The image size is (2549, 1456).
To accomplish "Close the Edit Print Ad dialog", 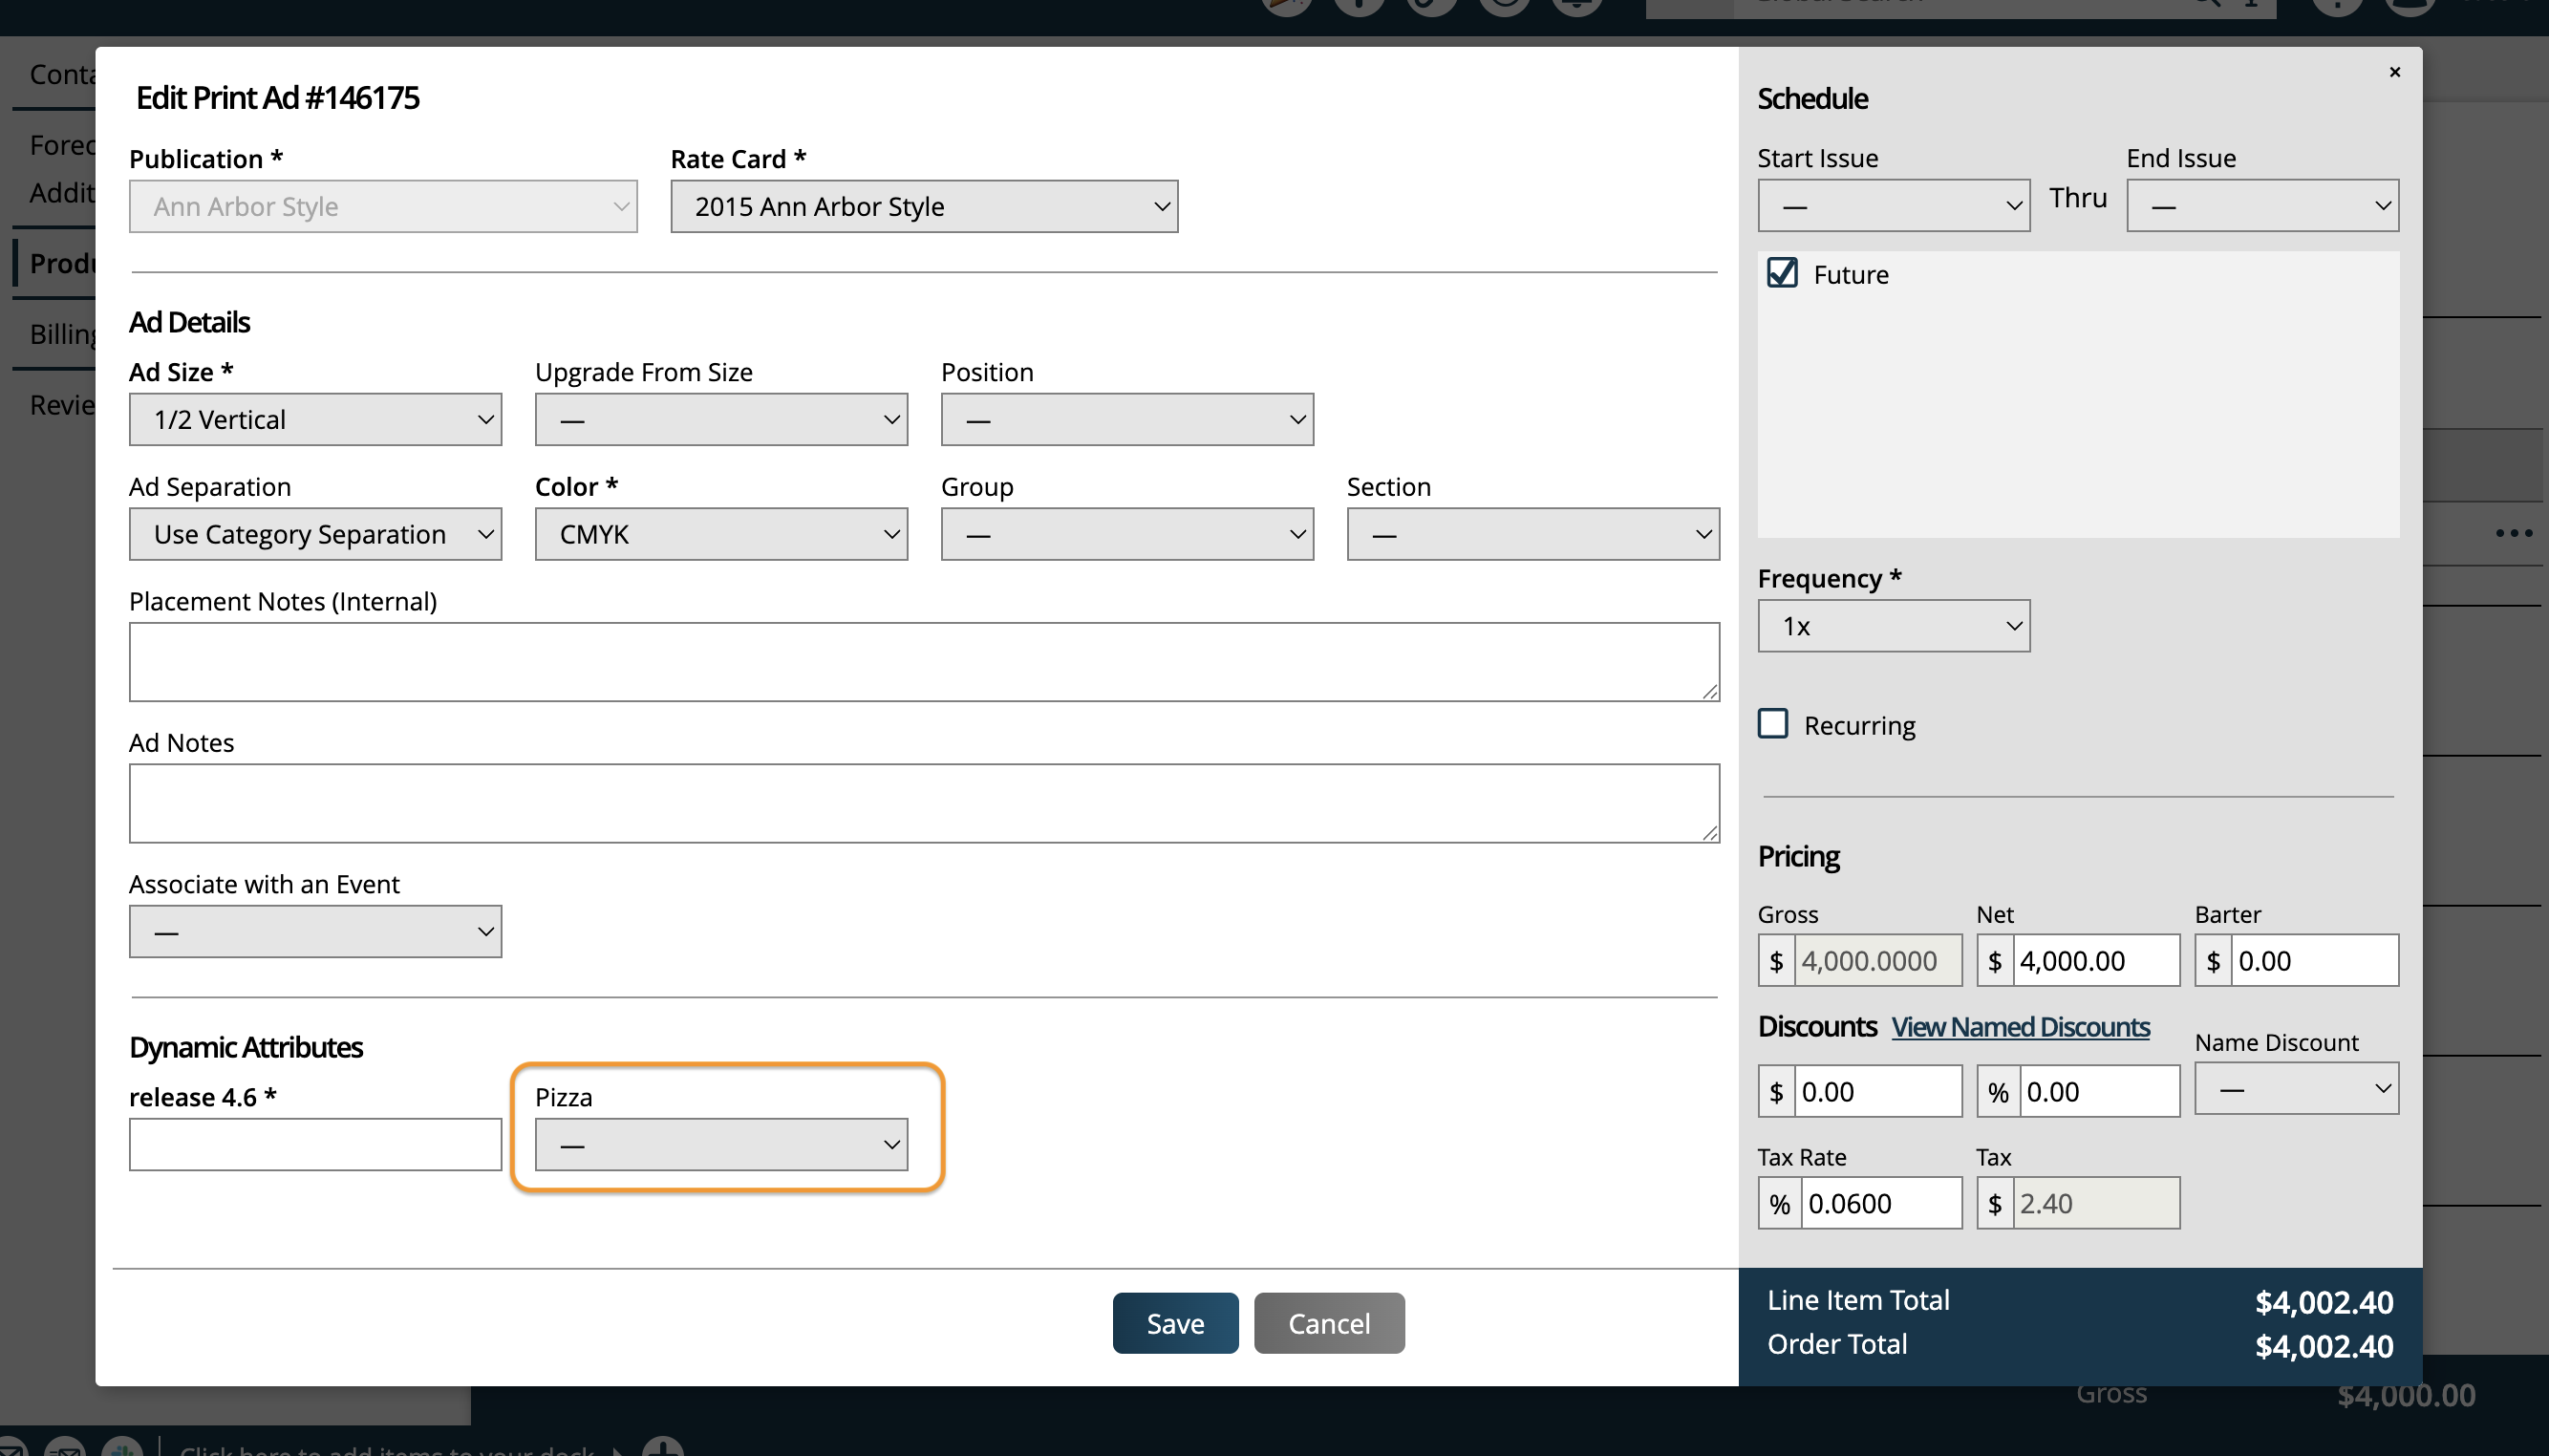I will [x=2394, y=72].
